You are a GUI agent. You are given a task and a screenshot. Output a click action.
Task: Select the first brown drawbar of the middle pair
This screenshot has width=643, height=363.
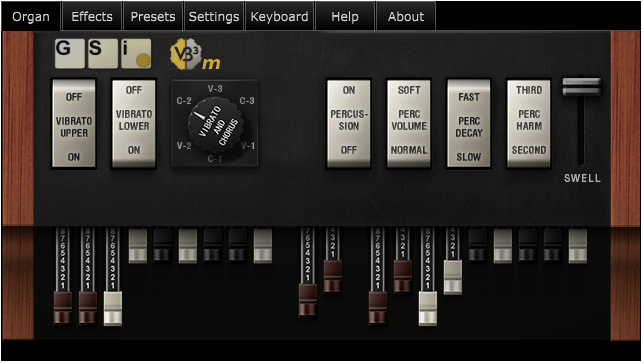[308, 300]
